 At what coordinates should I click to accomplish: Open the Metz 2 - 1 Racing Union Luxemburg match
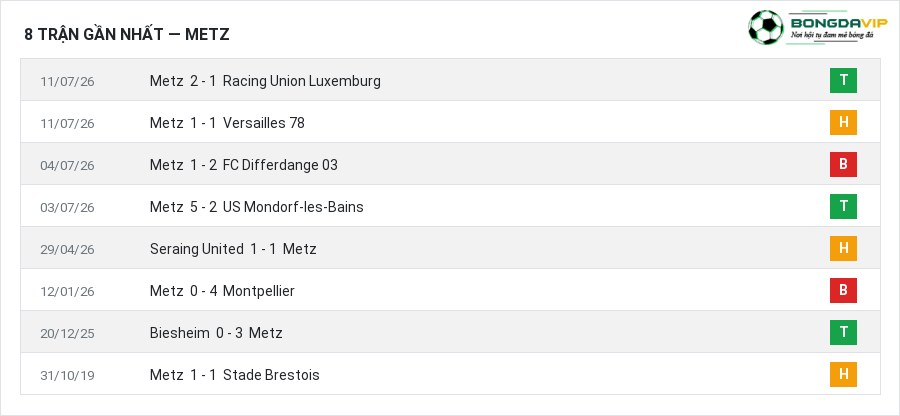pos(265,81)
